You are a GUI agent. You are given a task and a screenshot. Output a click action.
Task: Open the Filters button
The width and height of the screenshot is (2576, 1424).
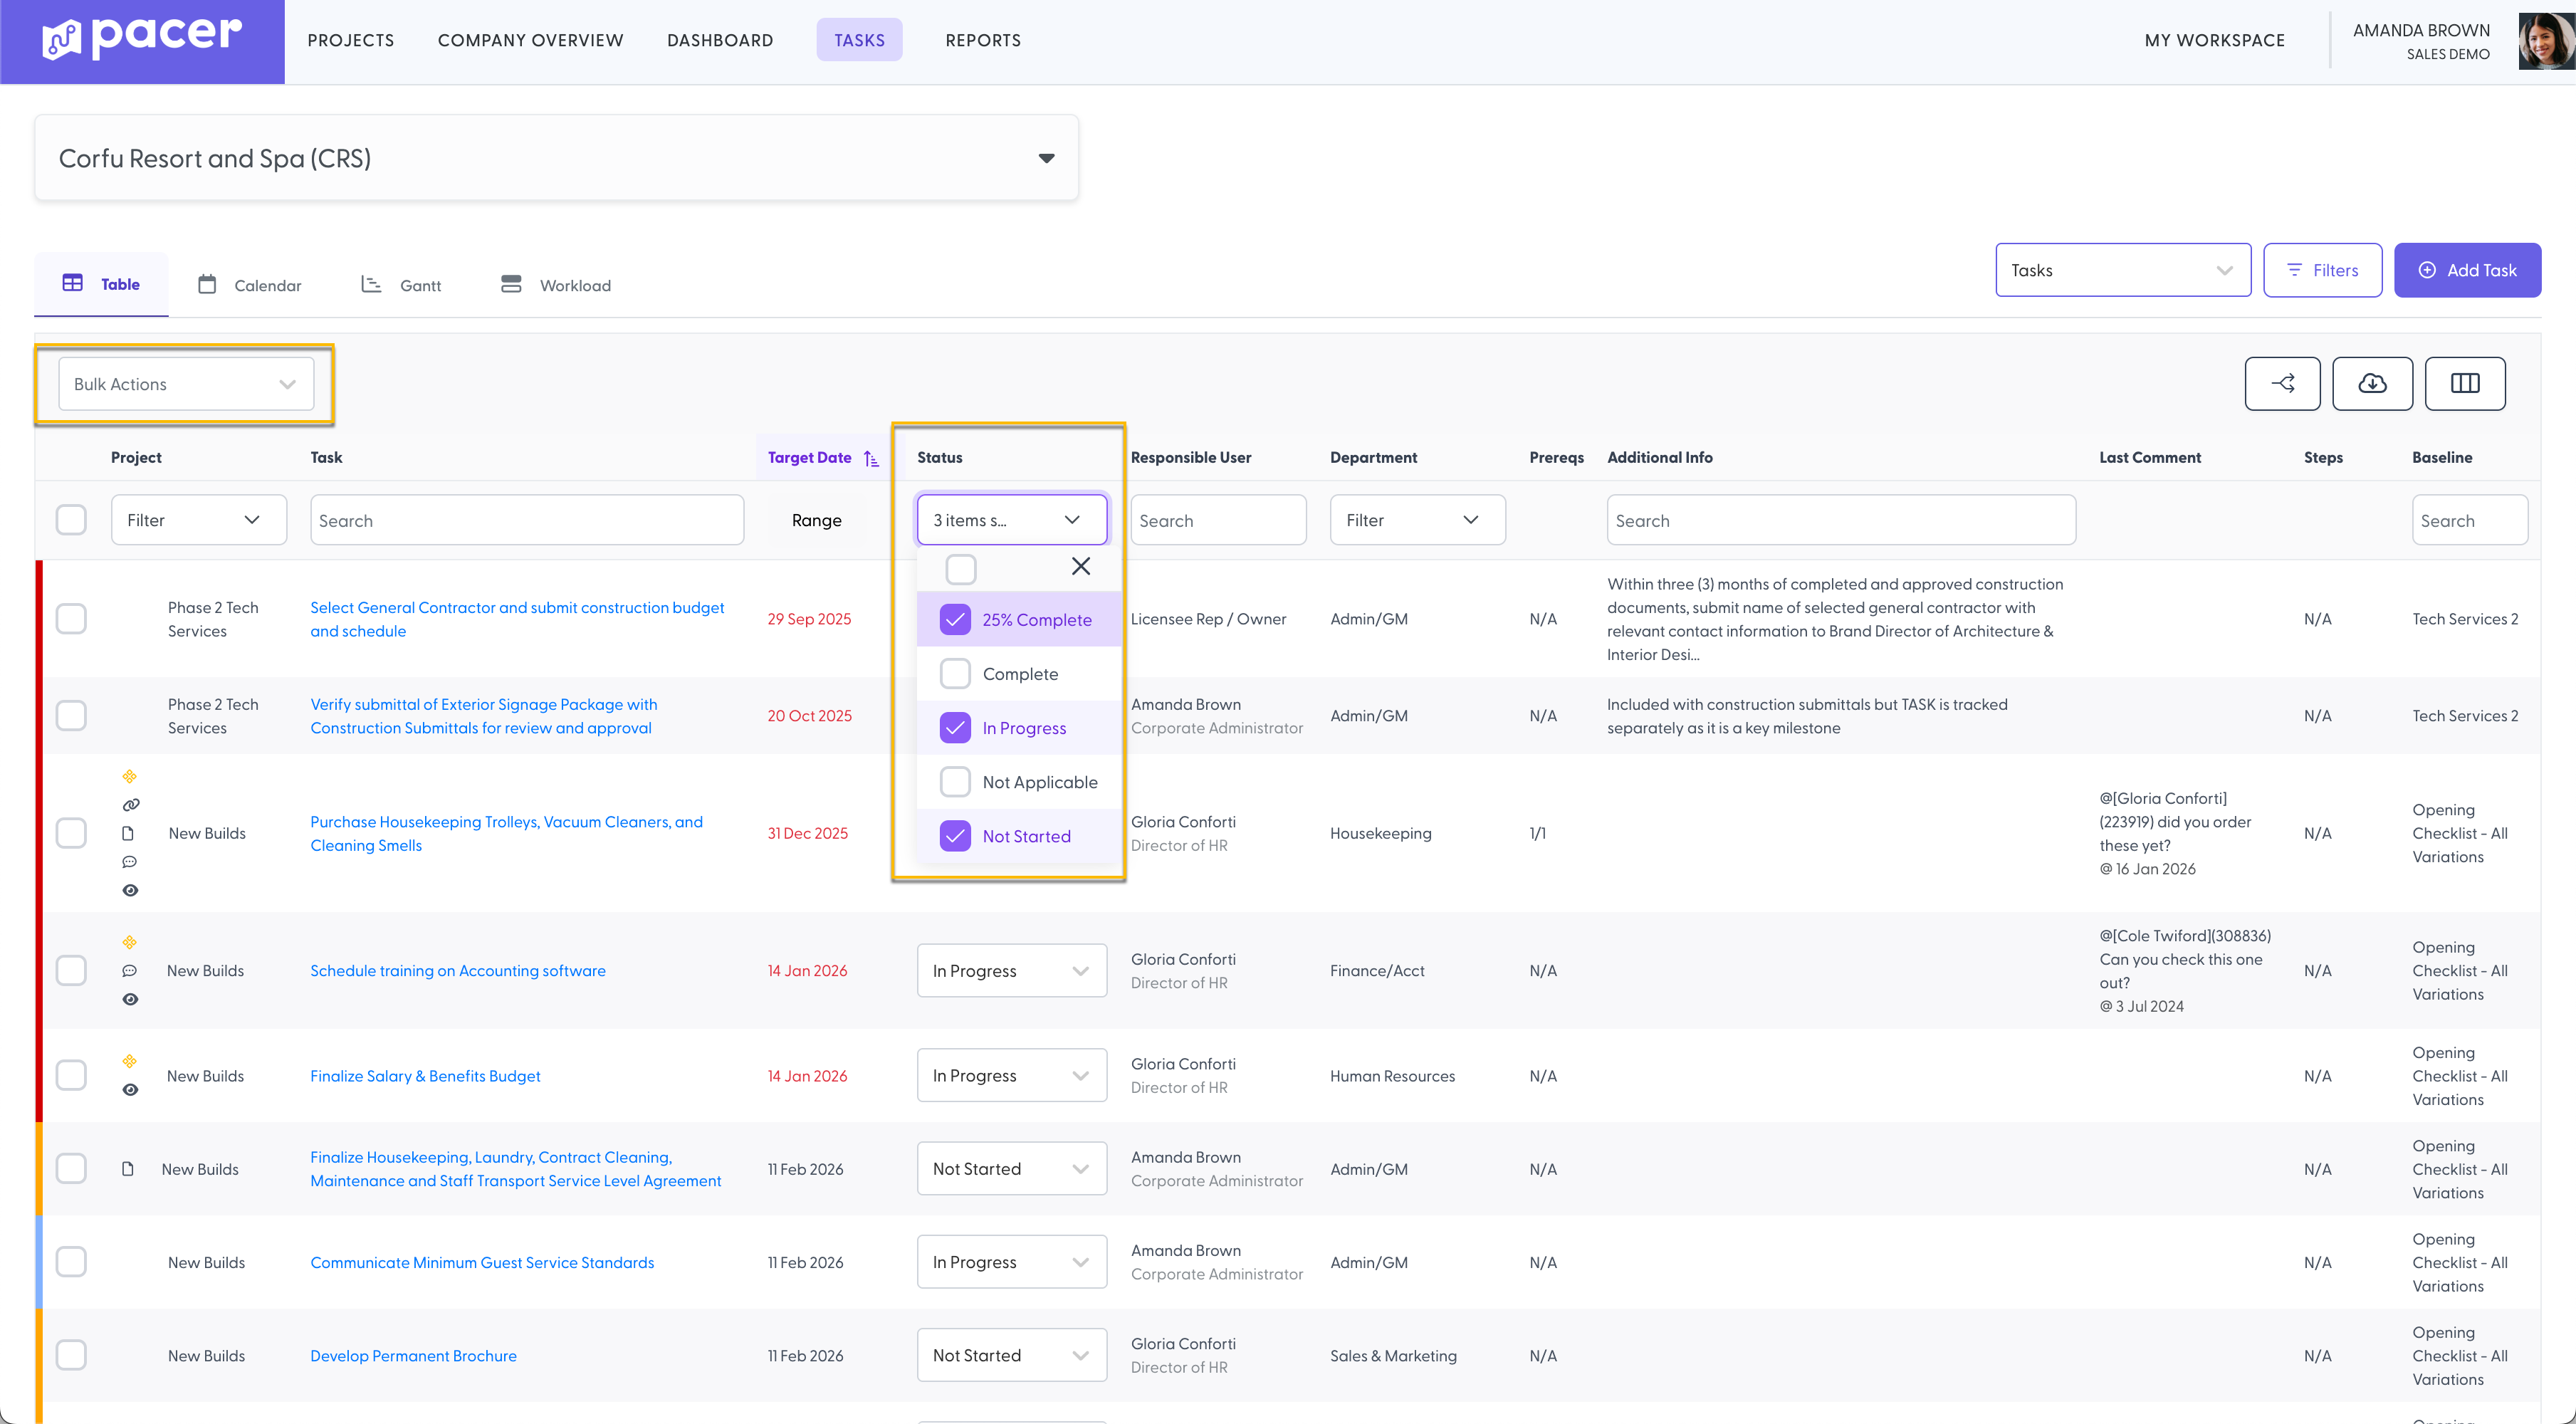(x=2322, y=270)
